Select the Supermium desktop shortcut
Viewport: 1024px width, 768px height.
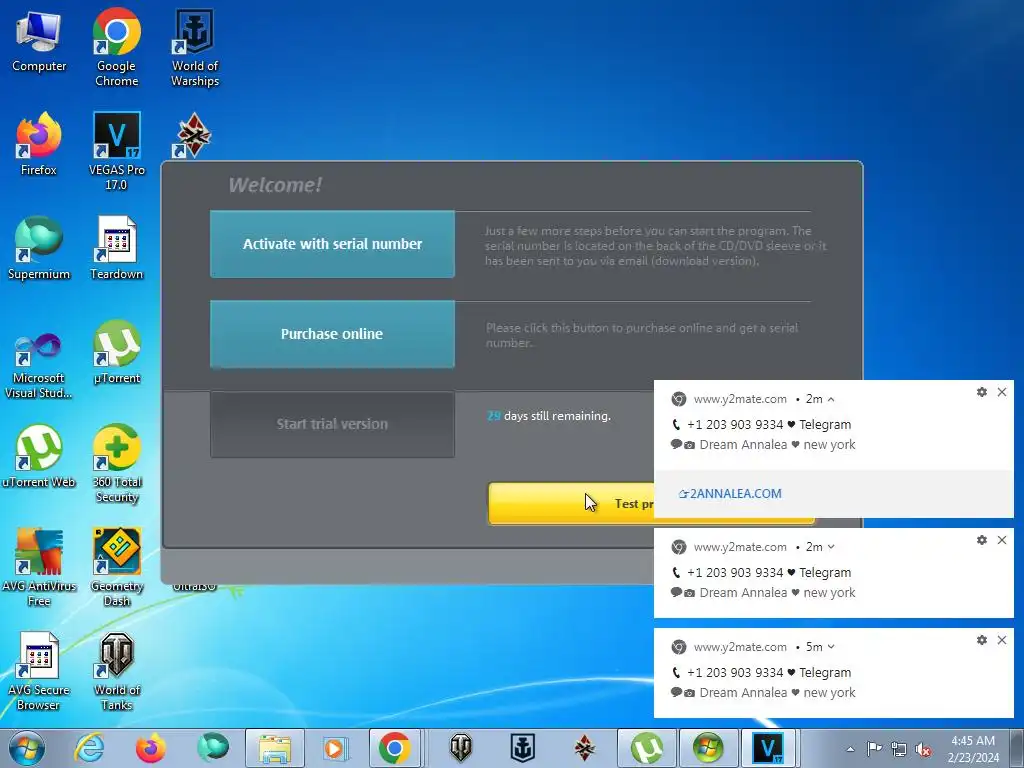[39, 248]
